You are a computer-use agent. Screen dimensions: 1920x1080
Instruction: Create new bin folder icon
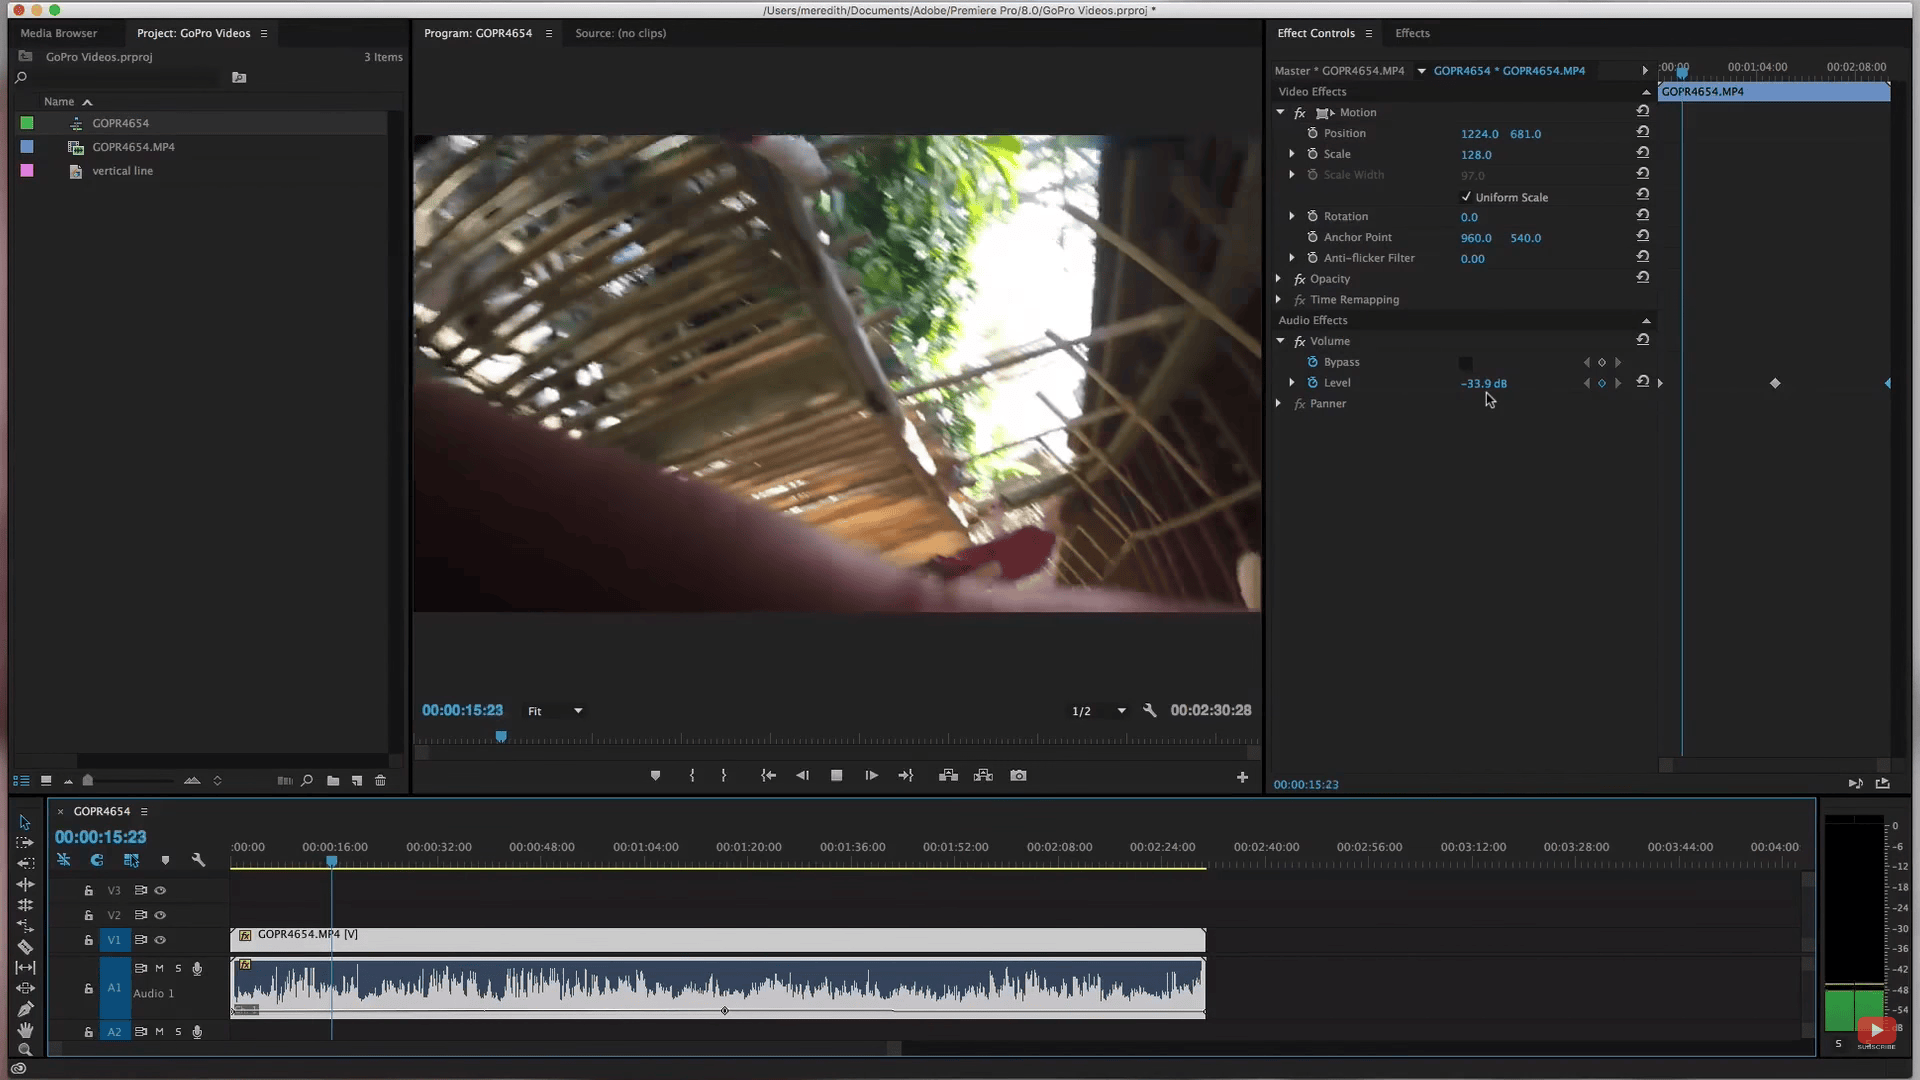(x=333, y=781)
